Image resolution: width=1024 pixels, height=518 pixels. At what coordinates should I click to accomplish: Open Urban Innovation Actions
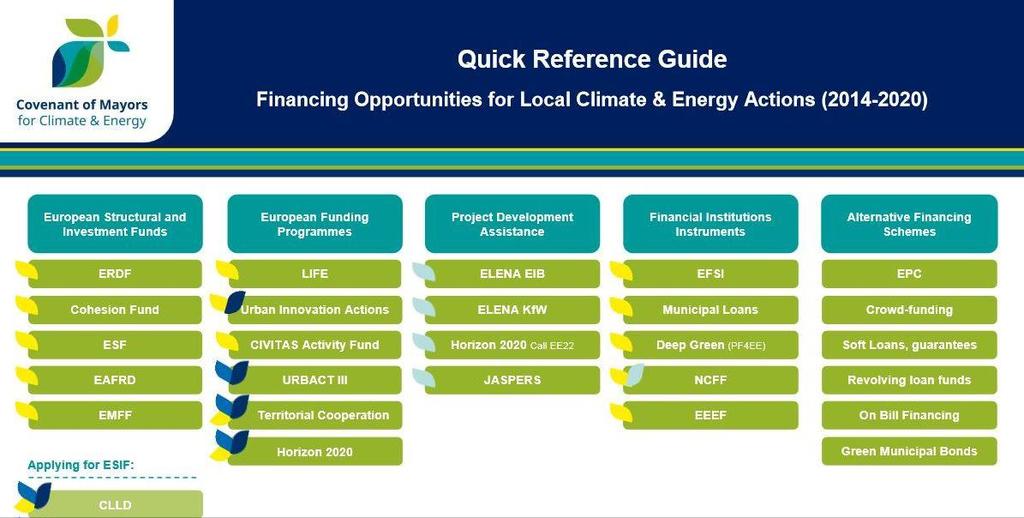click(x=315, y=310)
